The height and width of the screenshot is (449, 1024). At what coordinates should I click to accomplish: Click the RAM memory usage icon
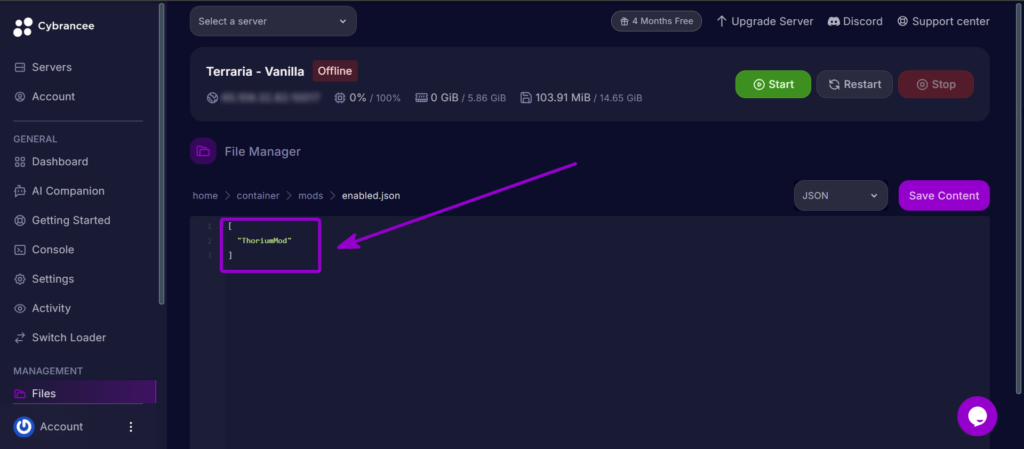click(421, 98)
